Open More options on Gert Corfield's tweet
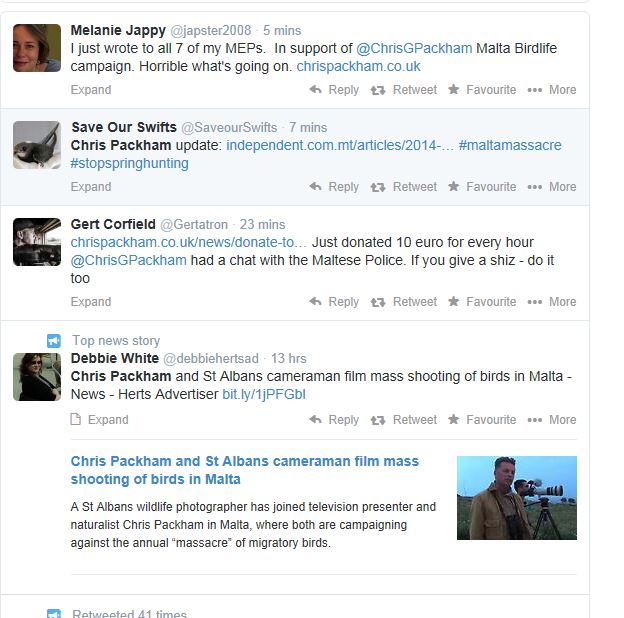Screen dimensions: 624x618 coord(552,302)
